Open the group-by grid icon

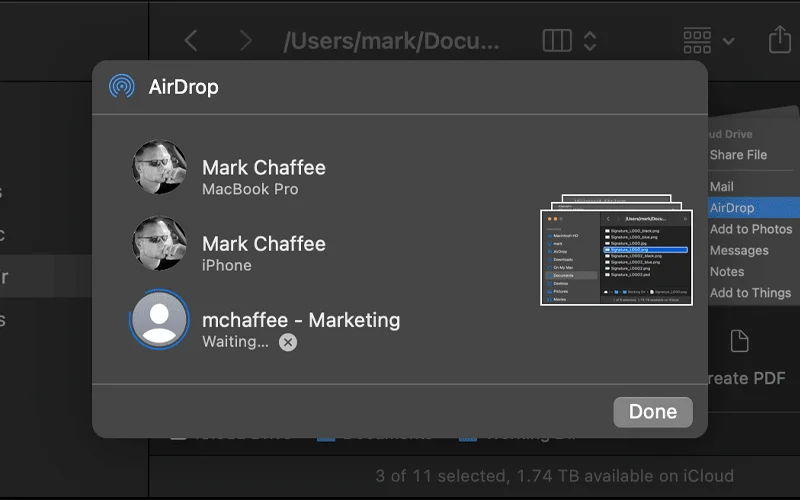(x=697, y=40)
